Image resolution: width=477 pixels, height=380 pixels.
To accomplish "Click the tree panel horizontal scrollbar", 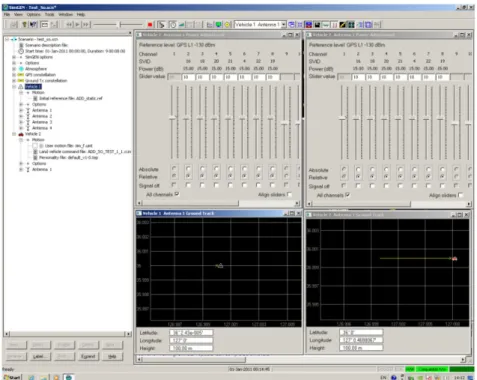I will tap(68, 334).
